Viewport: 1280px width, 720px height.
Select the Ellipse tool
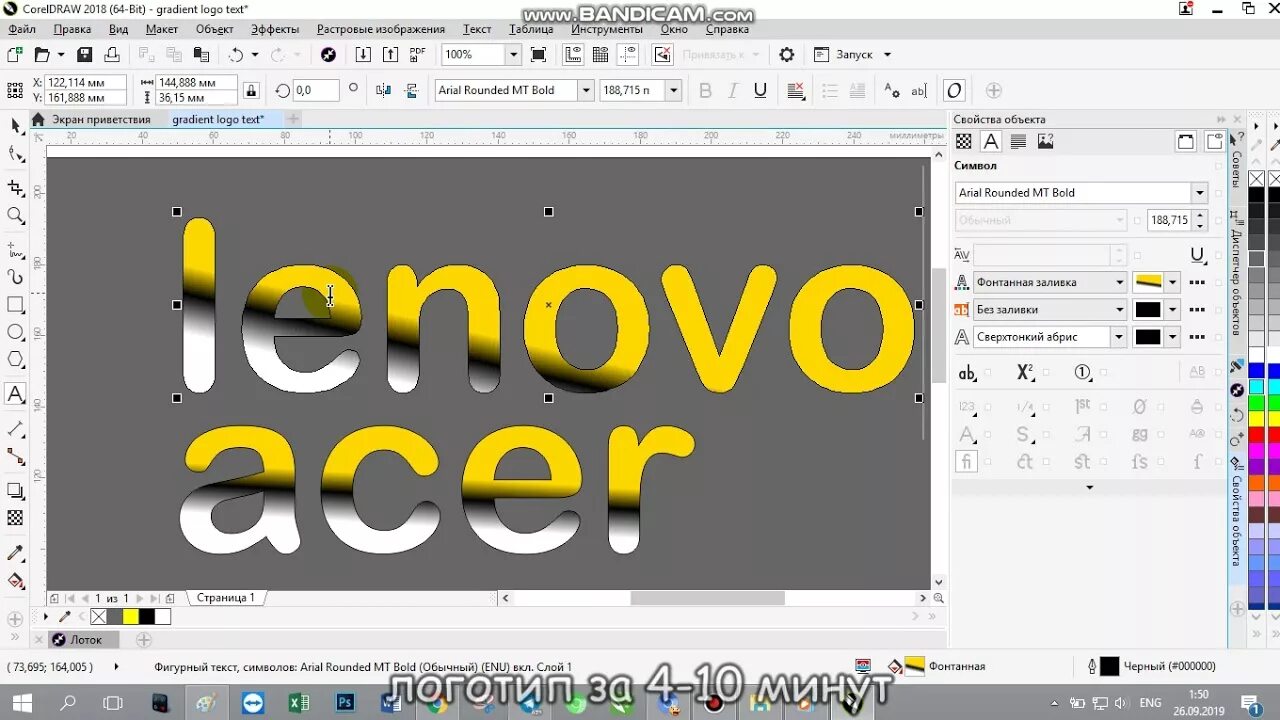[x=15, y=332]
